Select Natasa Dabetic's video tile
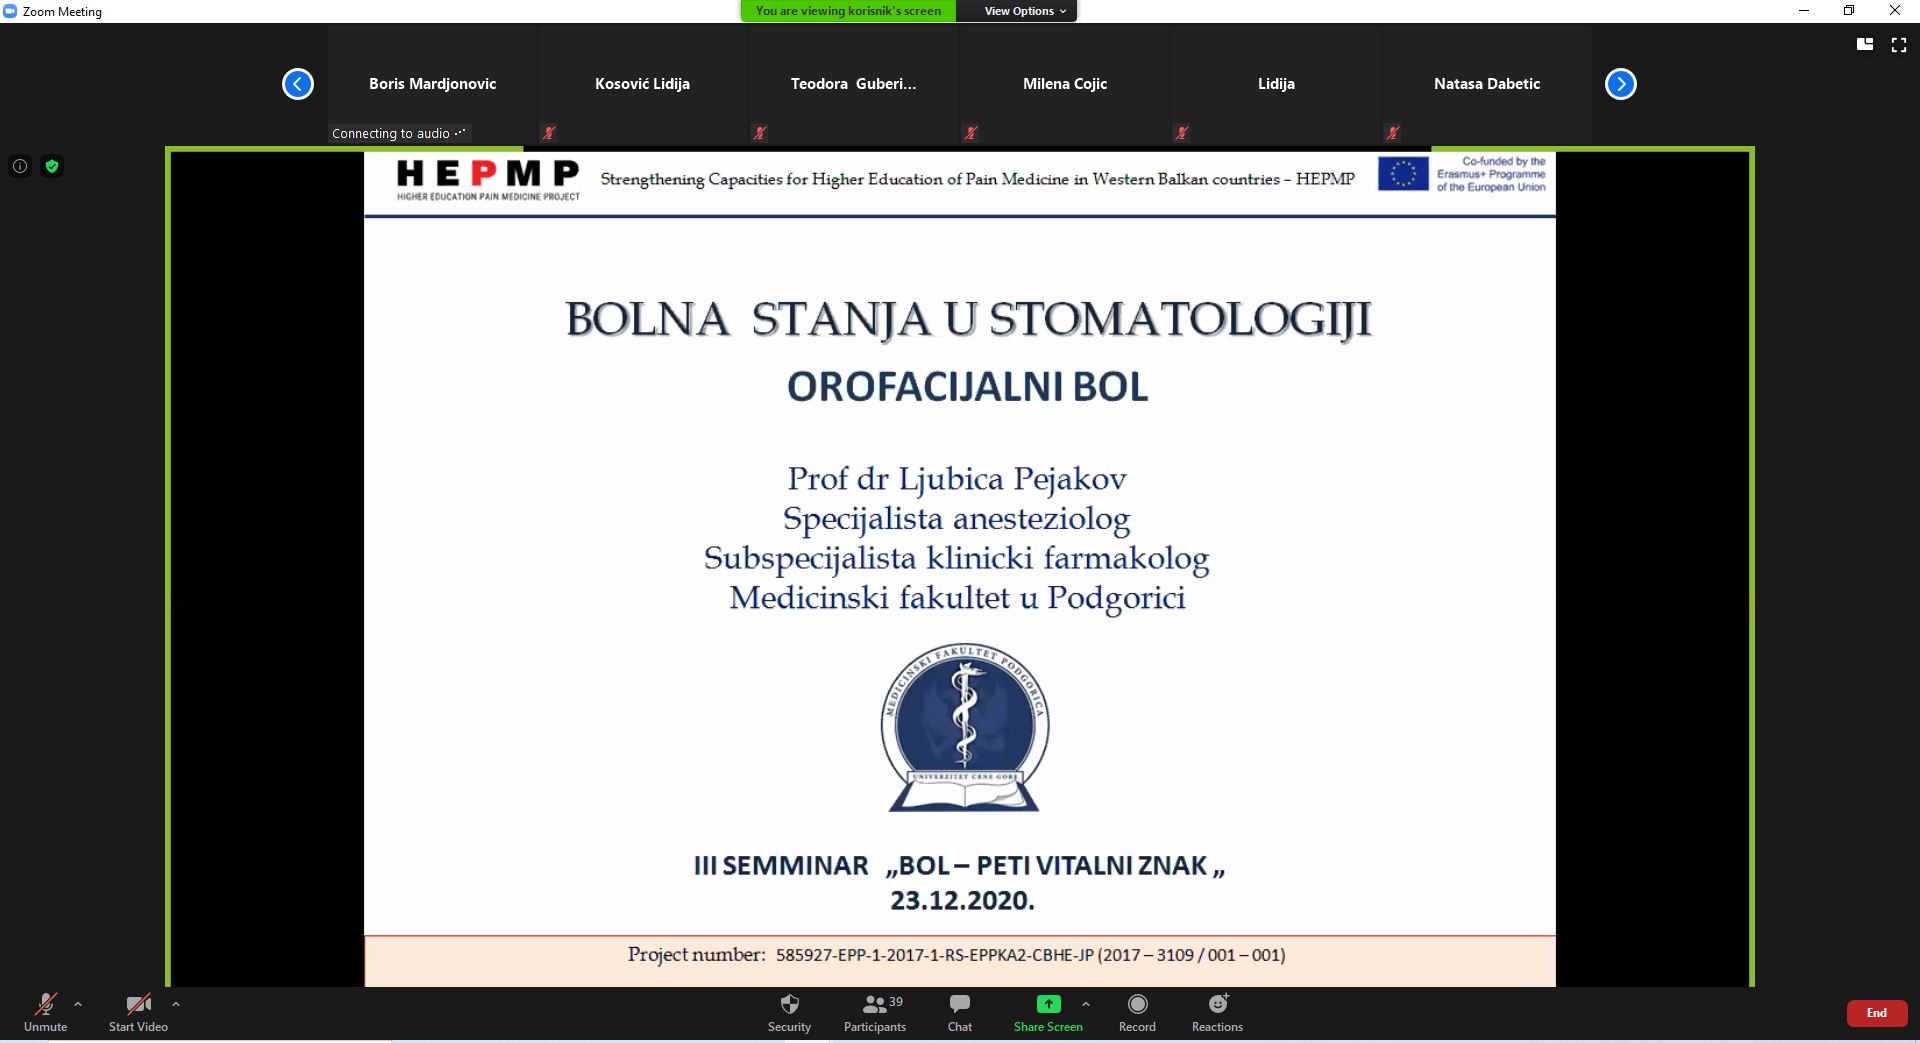 (1487, 85)
